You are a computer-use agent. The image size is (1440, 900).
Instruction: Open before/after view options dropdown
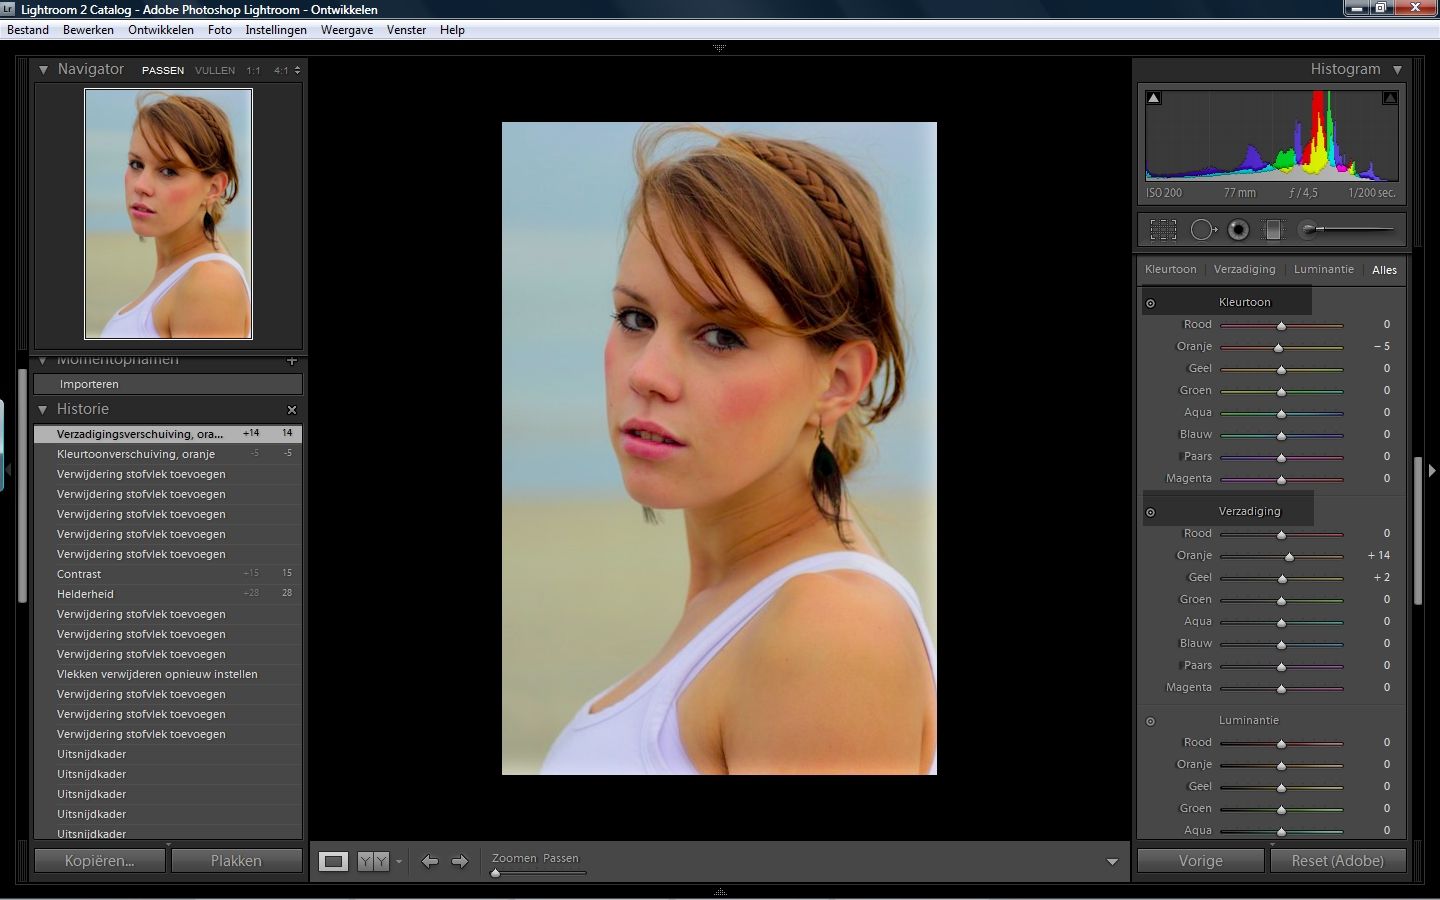(399, 861)
